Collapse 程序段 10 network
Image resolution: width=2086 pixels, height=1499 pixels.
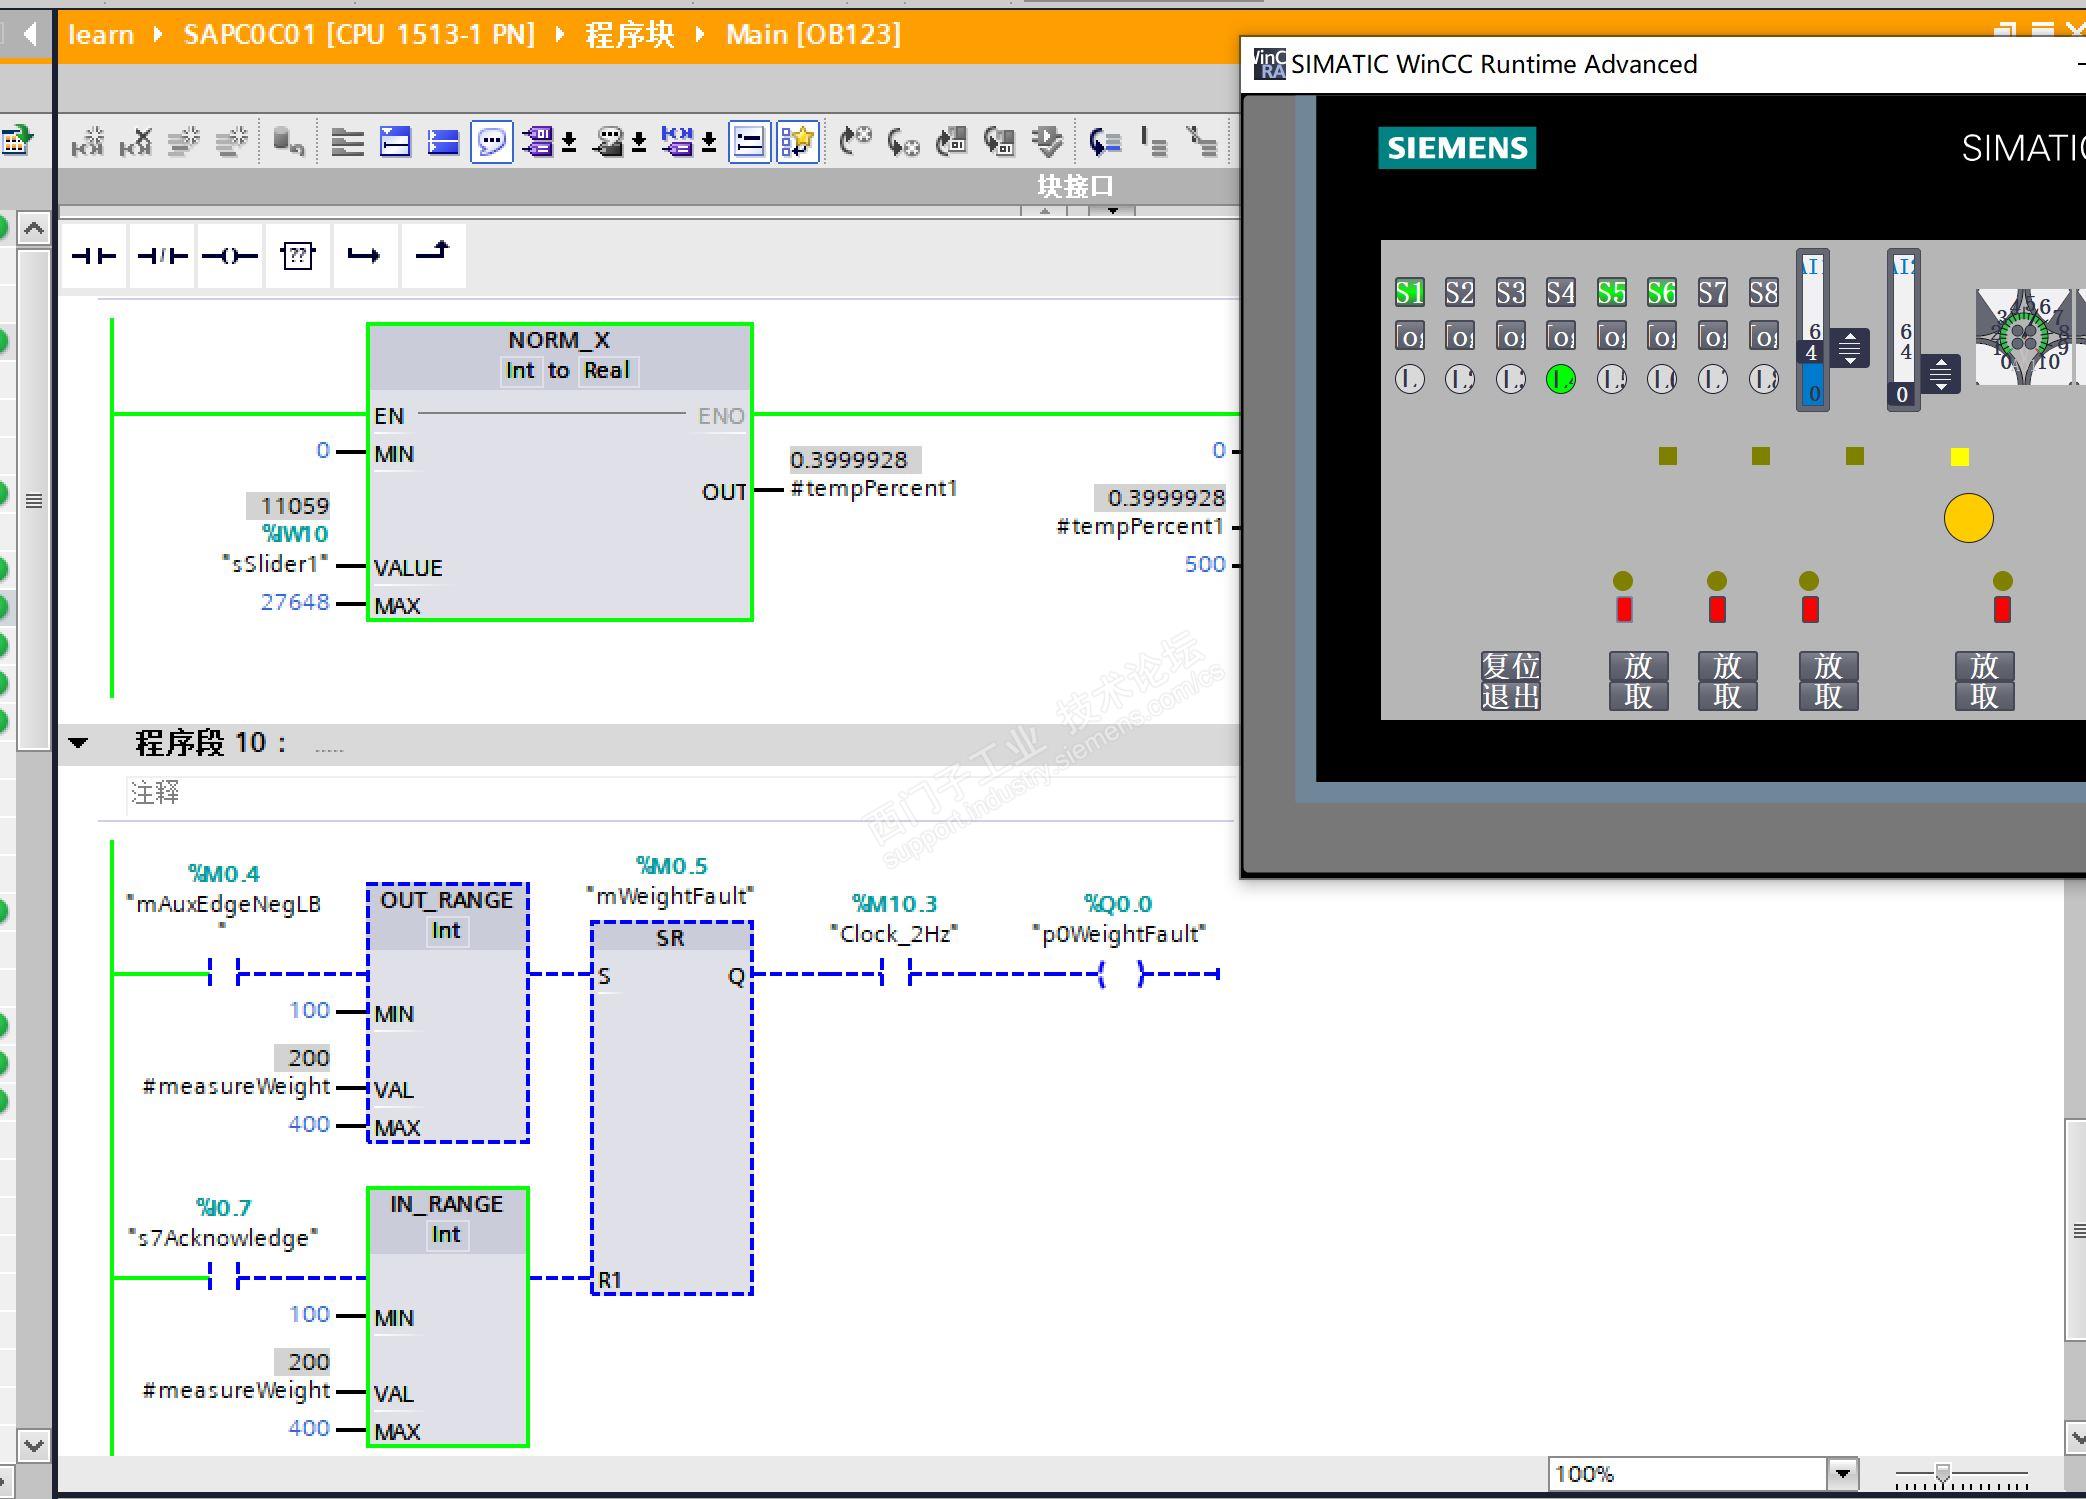tap(78, 743)
